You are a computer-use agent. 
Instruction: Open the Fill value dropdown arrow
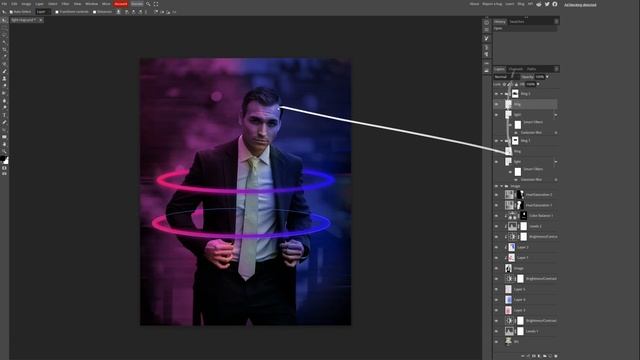click(x=538, y=84)
